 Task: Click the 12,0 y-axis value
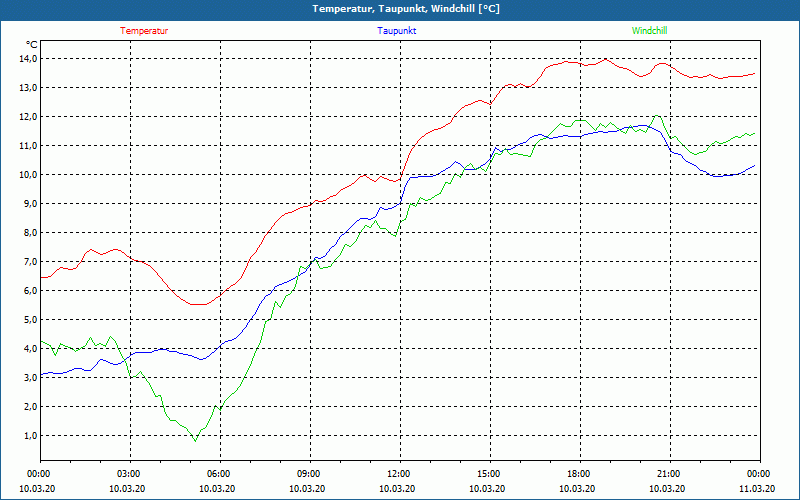coord(29,117)
